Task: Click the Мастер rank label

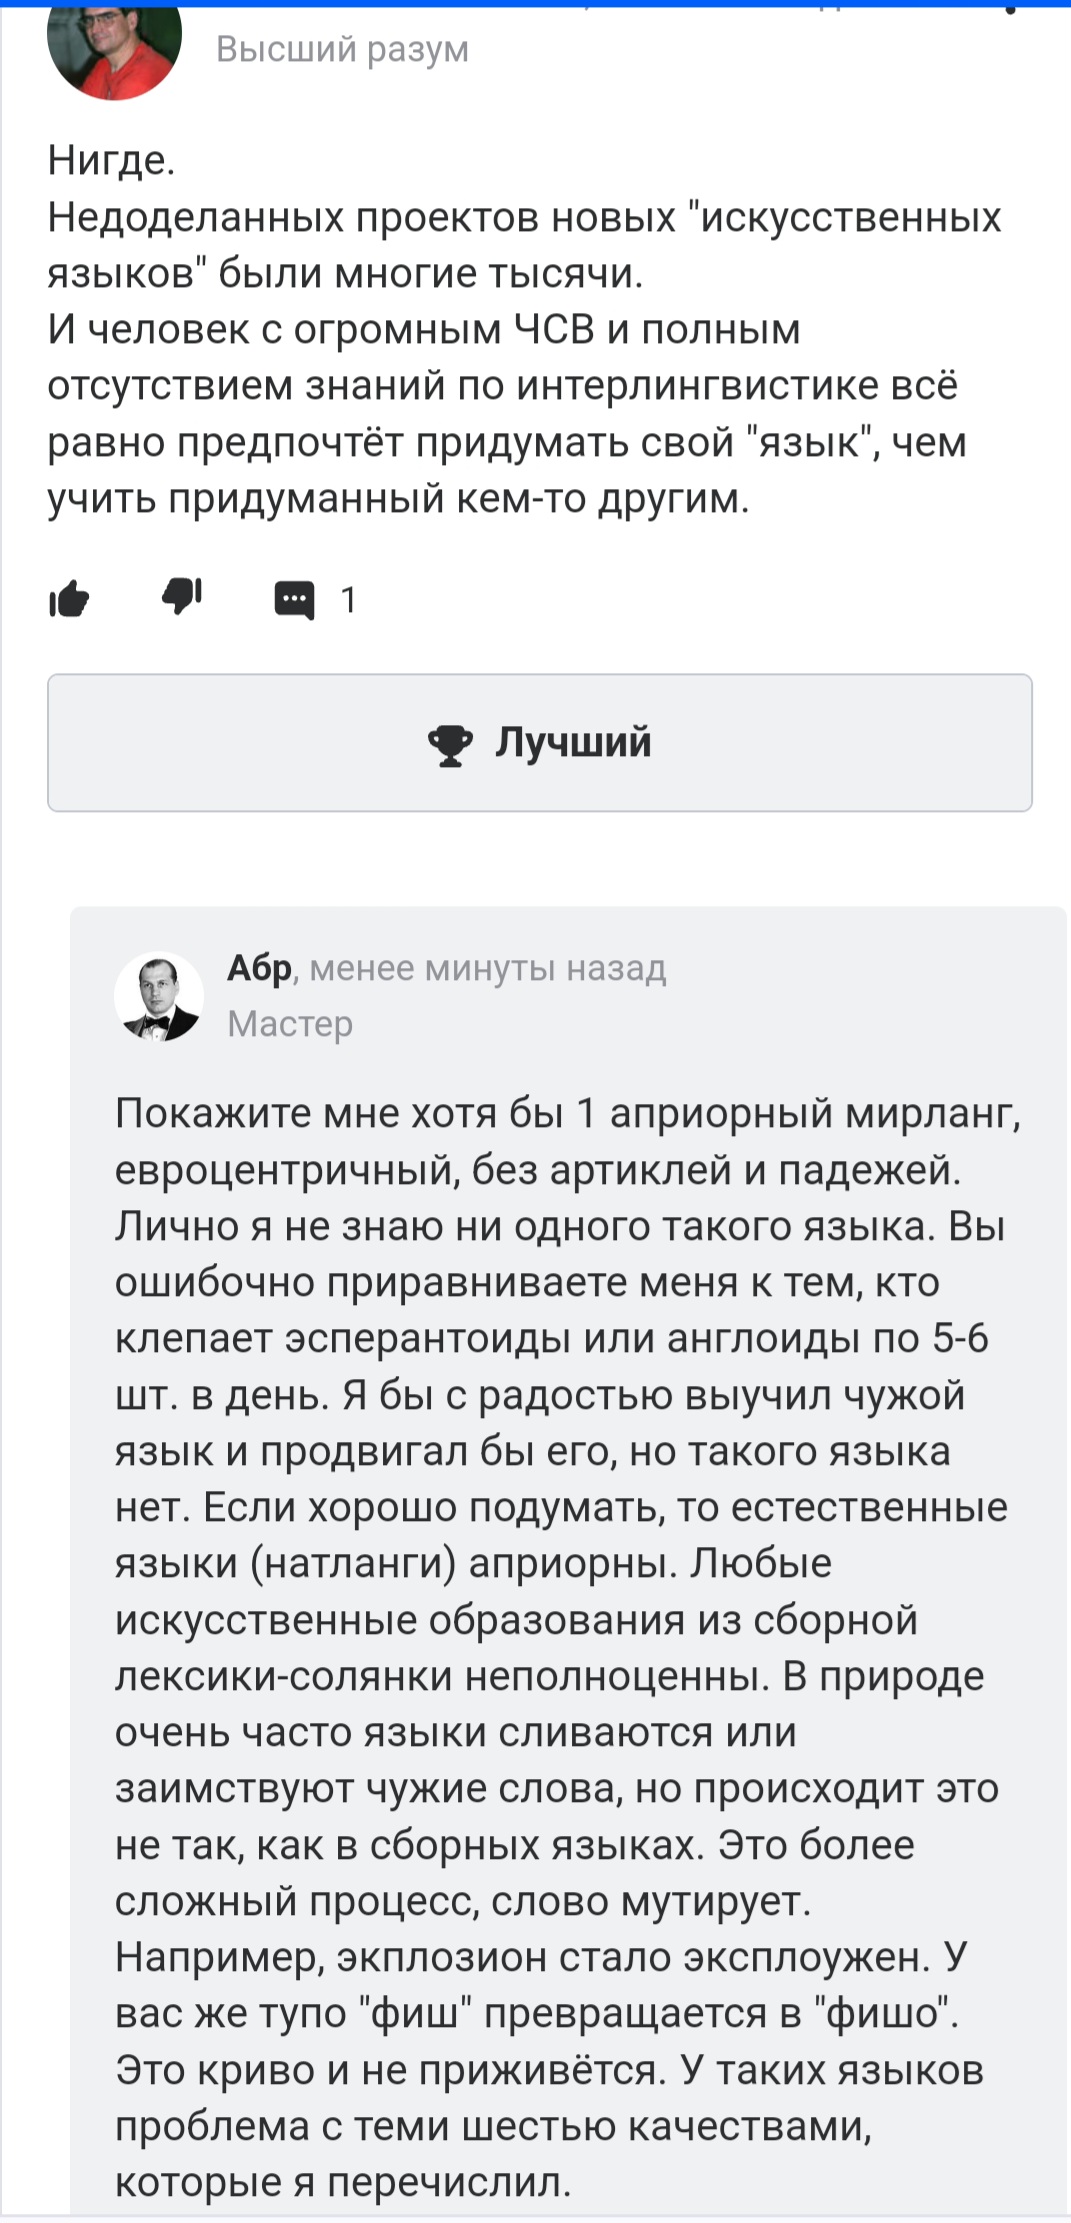Action: [x=290, y=1024]
